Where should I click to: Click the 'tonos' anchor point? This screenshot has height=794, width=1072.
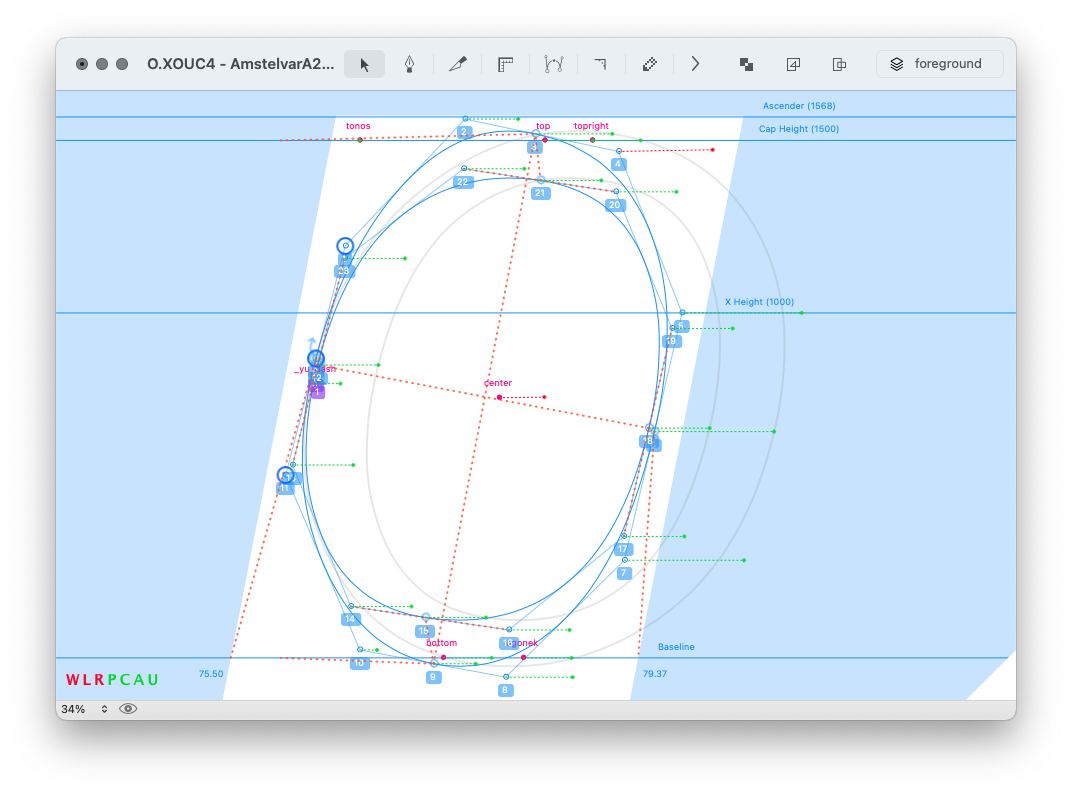coord(360,140)
